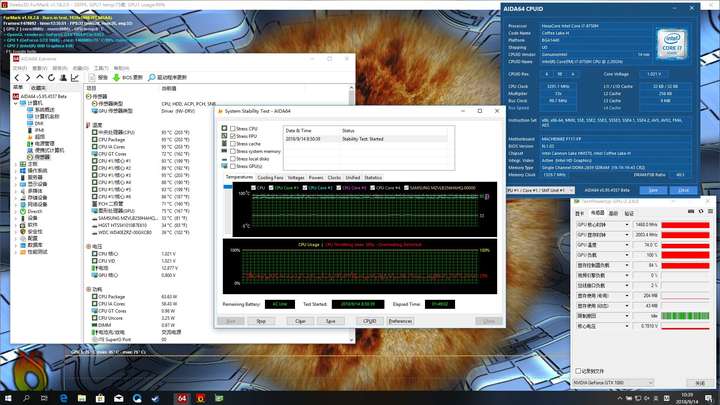This screenshot has width=720, height=405.
Task: Open the Mail app from taskbar
Action: pyautogui.click(x=118, y=398)
